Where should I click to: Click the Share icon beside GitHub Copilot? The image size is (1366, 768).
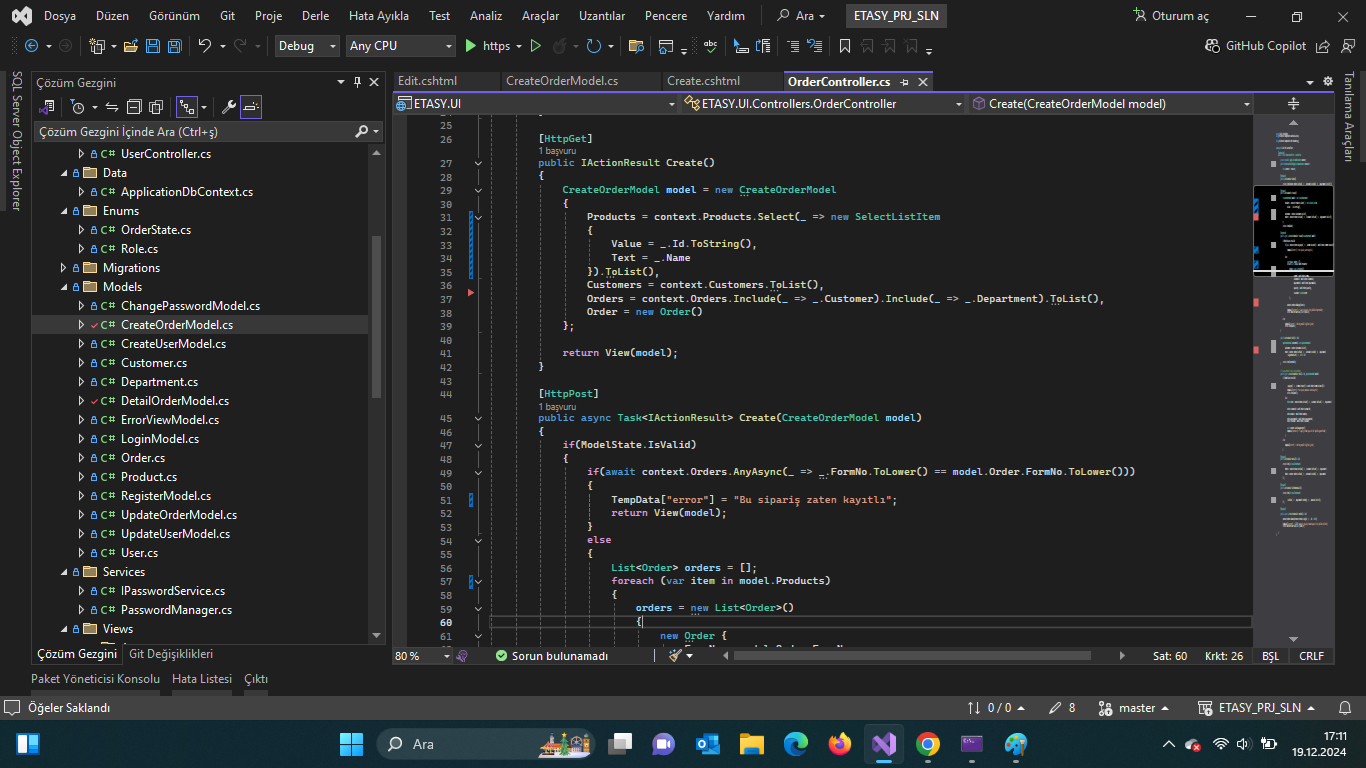(x=1323, y=46)
